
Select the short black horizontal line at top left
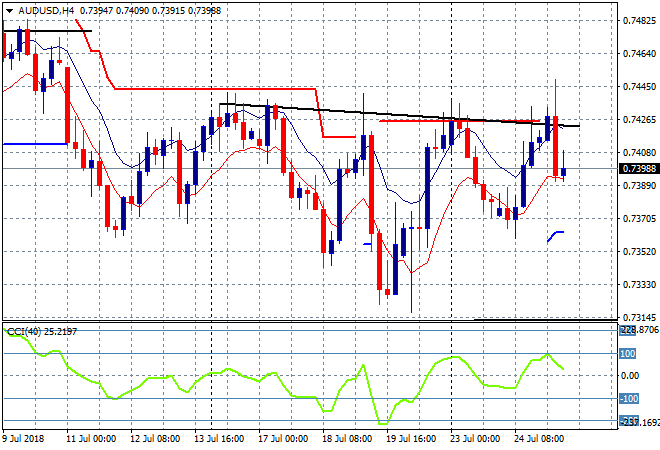(47, 31)
